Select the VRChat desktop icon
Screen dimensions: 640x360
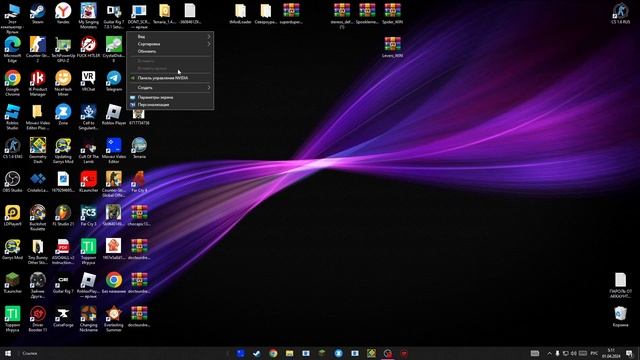tap(89, 80)
